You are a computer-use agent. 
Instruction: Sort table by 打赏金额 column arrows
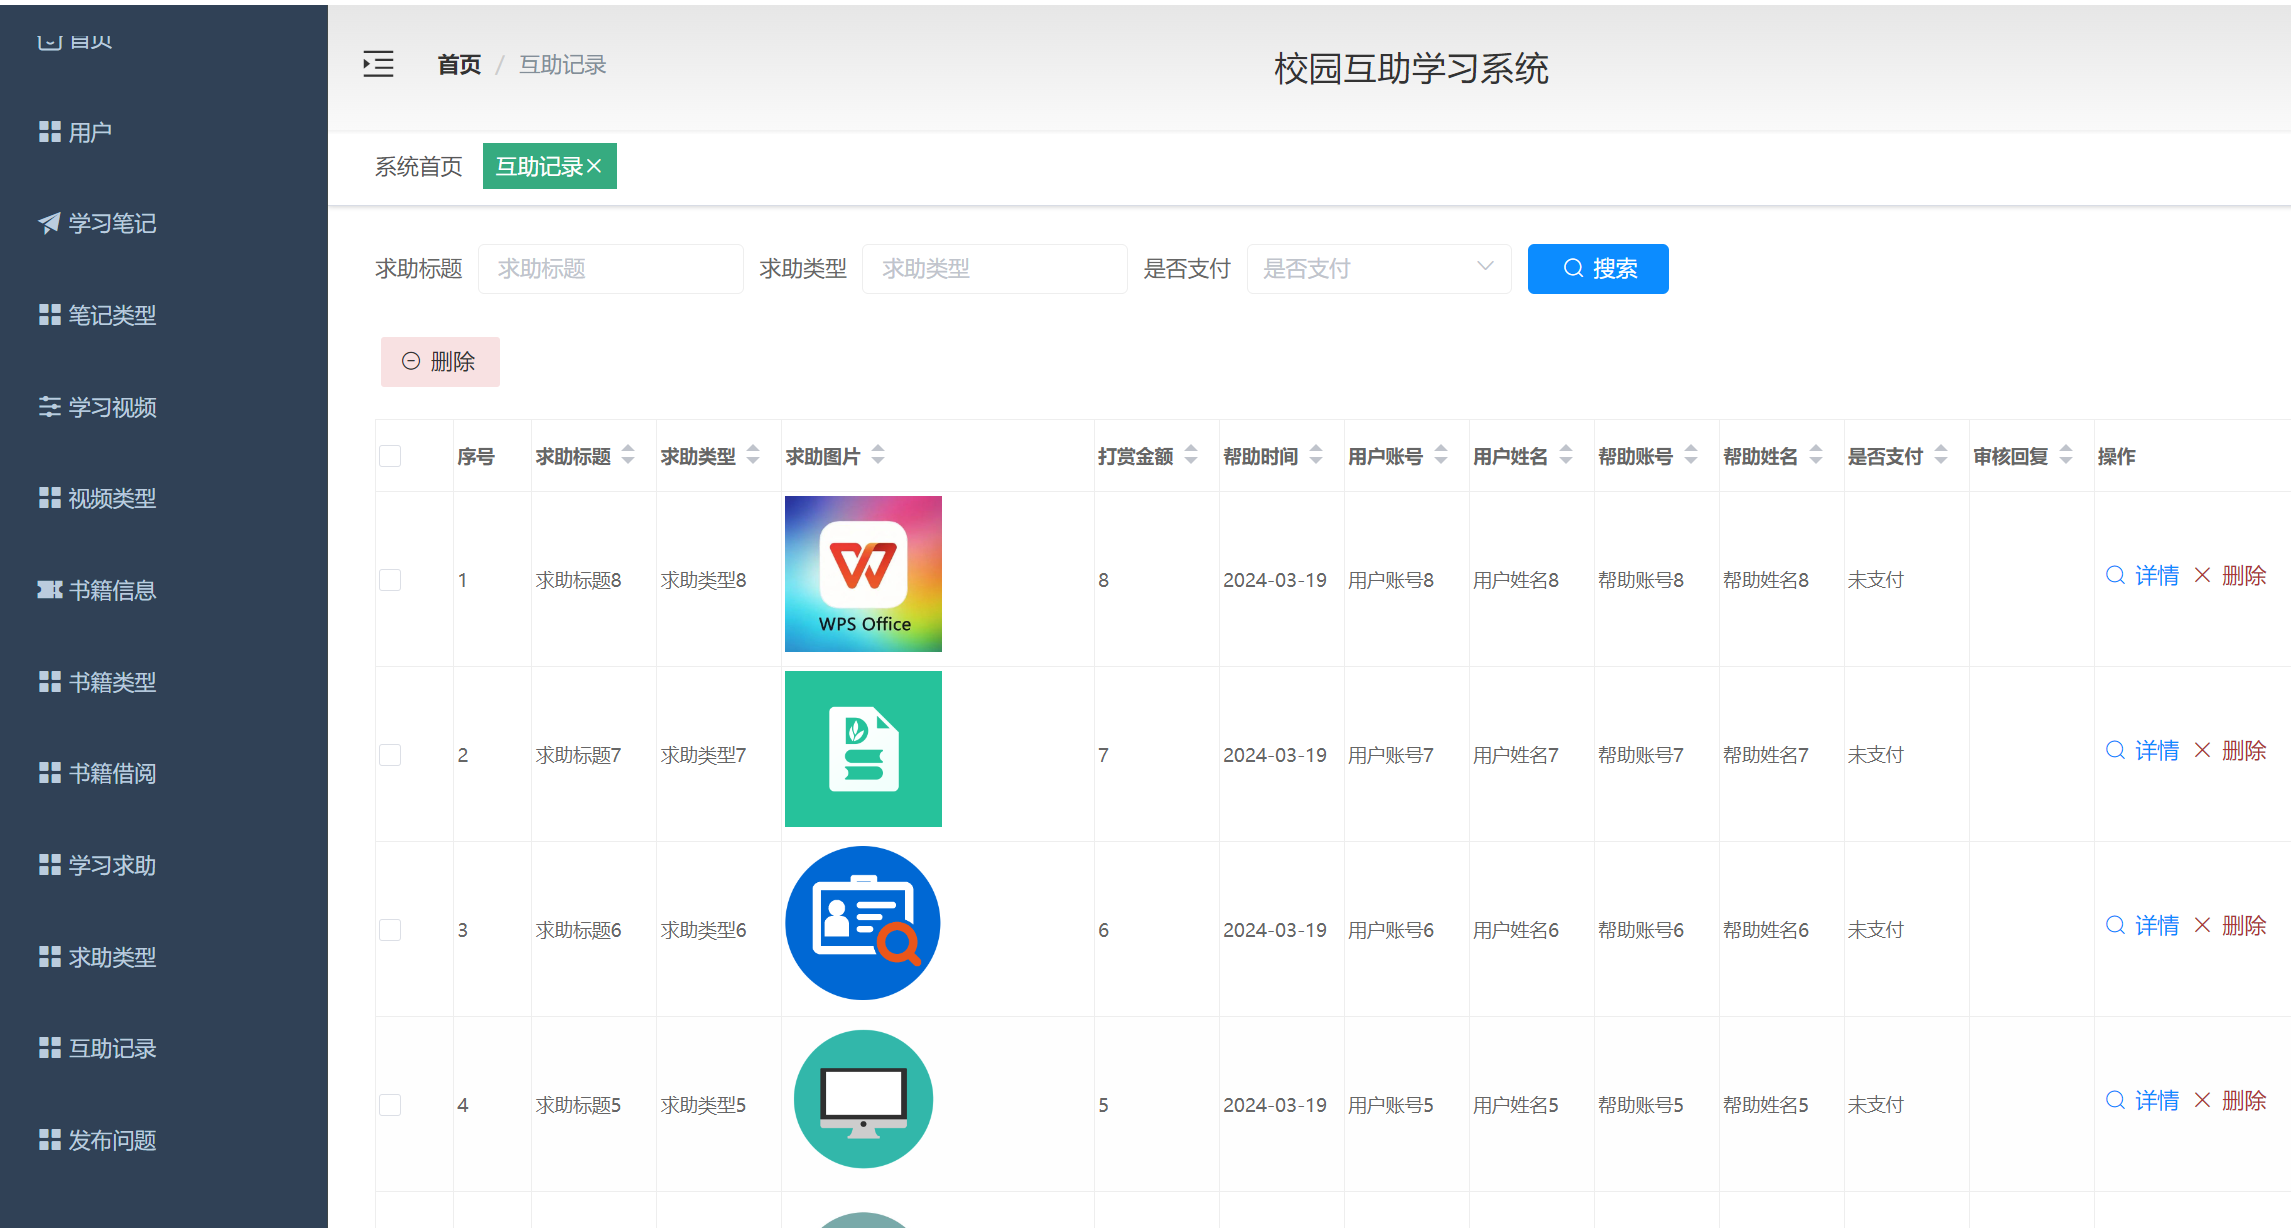(x=1191, y=455)
